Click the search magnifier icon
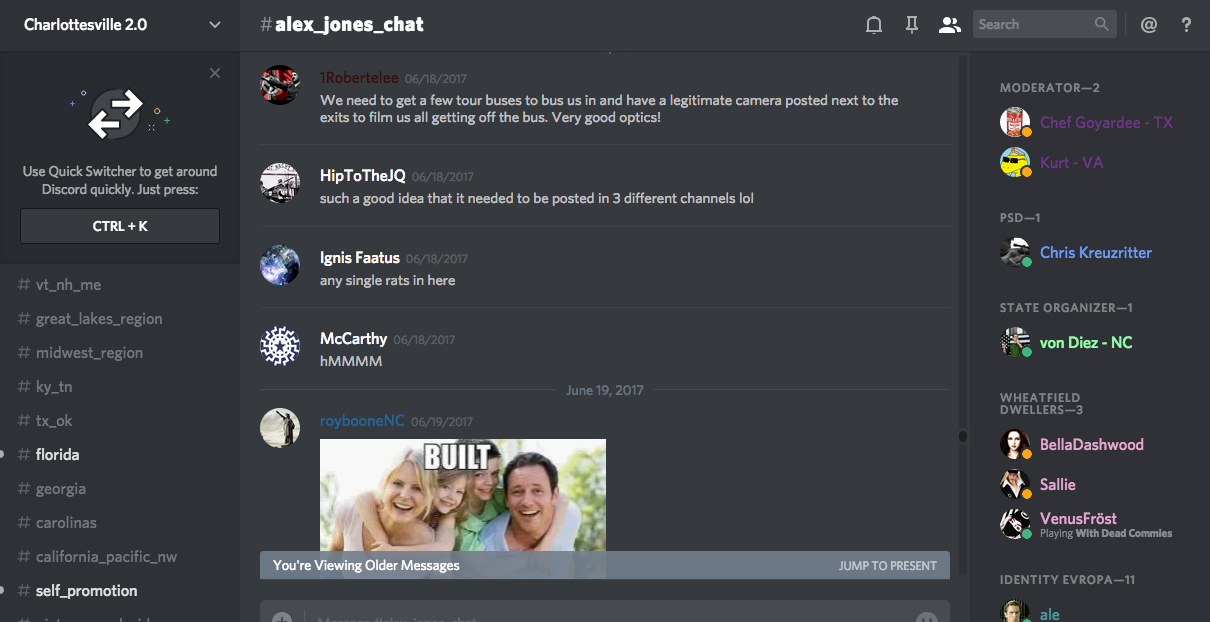Screen dimensions: 1210x622 click(1102, 25)
